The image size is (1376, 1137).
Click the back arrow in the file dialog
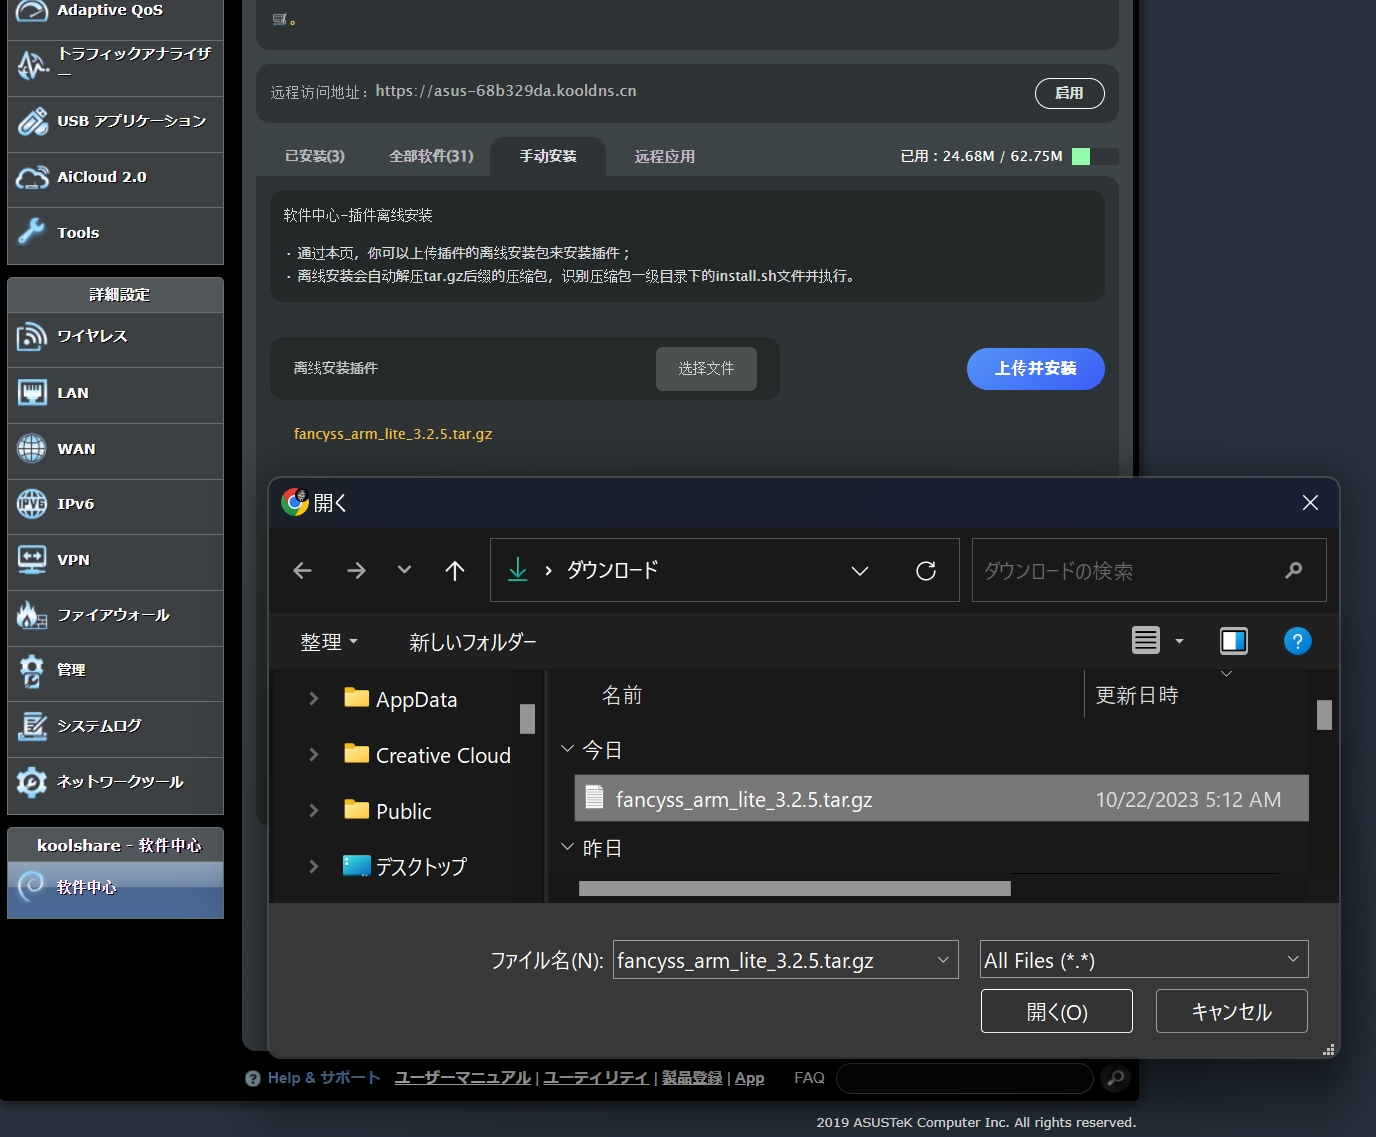tap(303, 570)
